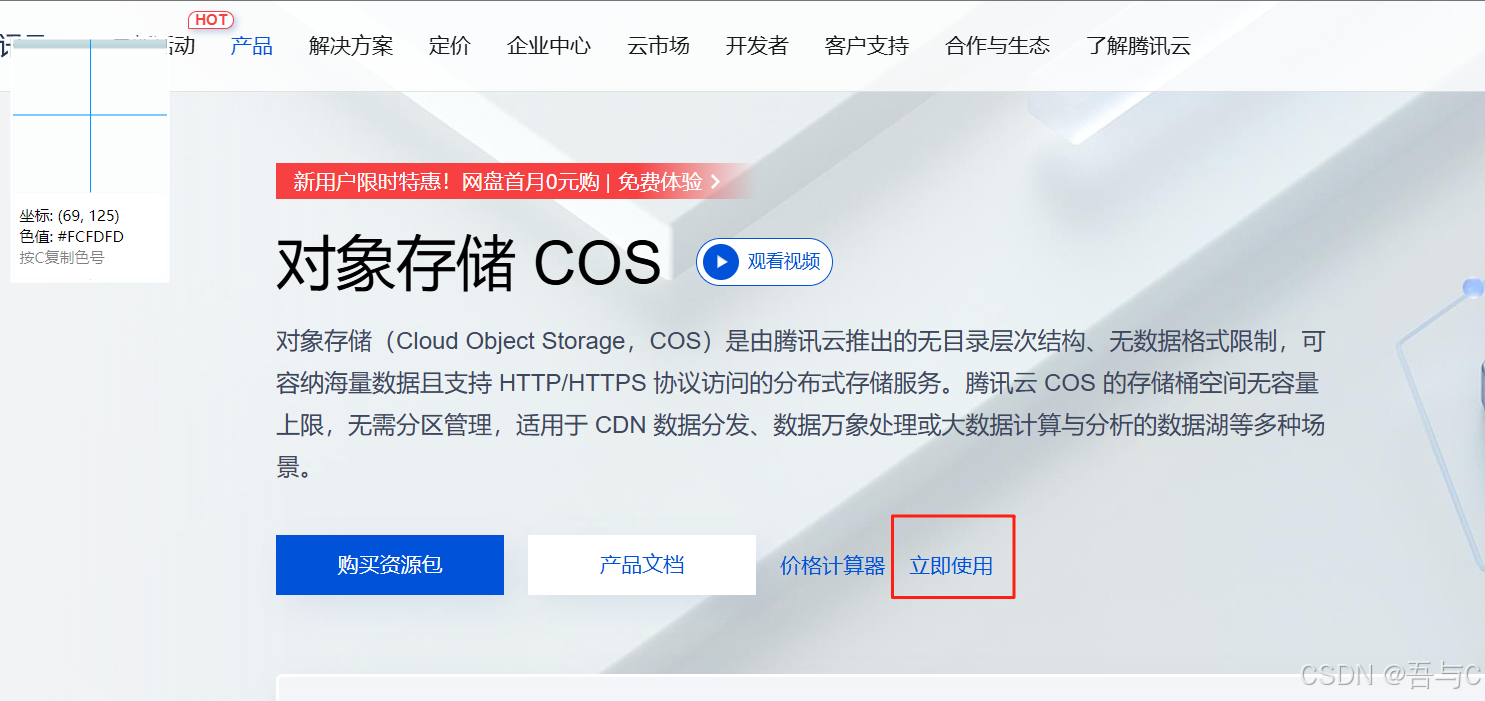The width and height of the screenshot is (1485, 701).
Task: Open the 解决方案 menu
Action: [351, 46]
